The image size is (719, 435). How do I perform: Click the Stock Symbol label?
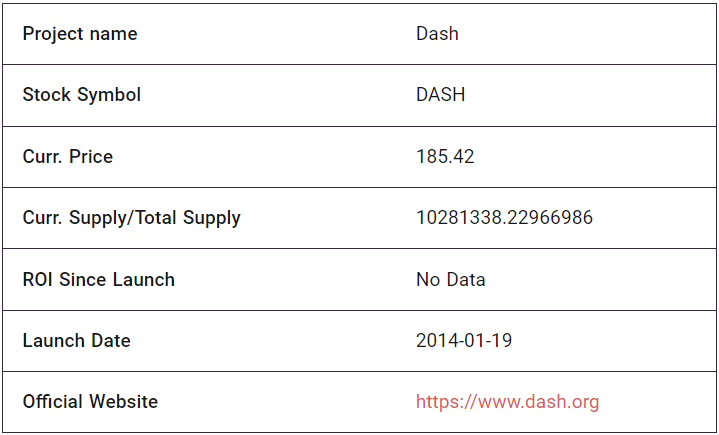tap(82, 95)
